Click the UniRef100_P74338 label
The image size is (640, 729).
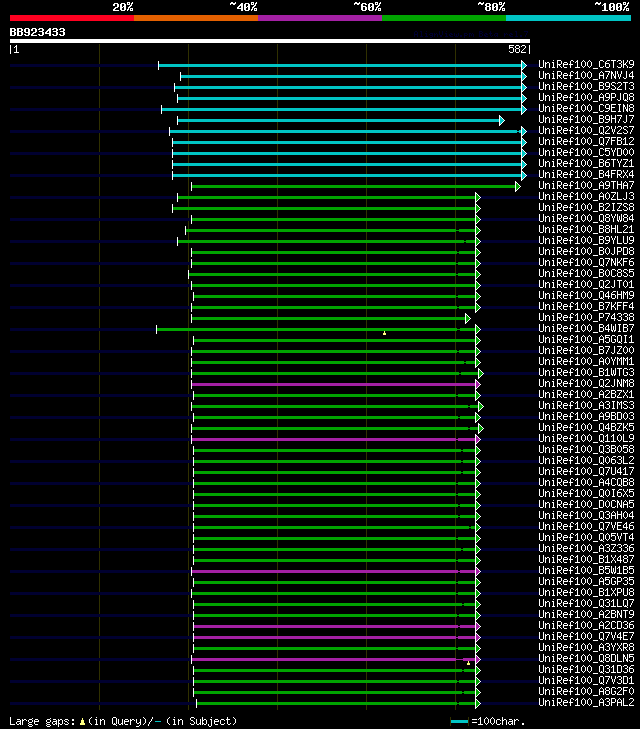point(586,318)
